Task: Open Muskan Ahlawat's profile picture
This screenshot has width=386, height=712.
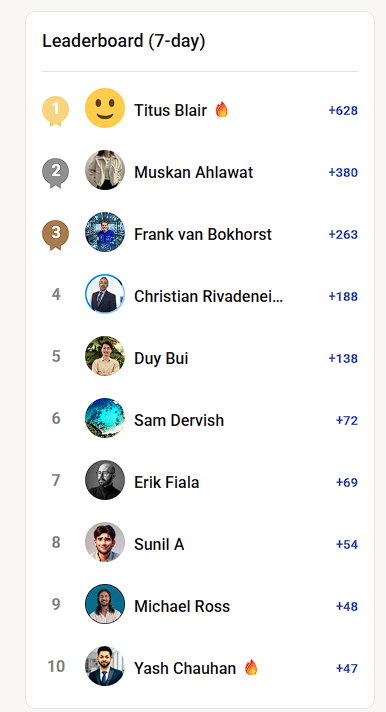Action: (105, 170)
